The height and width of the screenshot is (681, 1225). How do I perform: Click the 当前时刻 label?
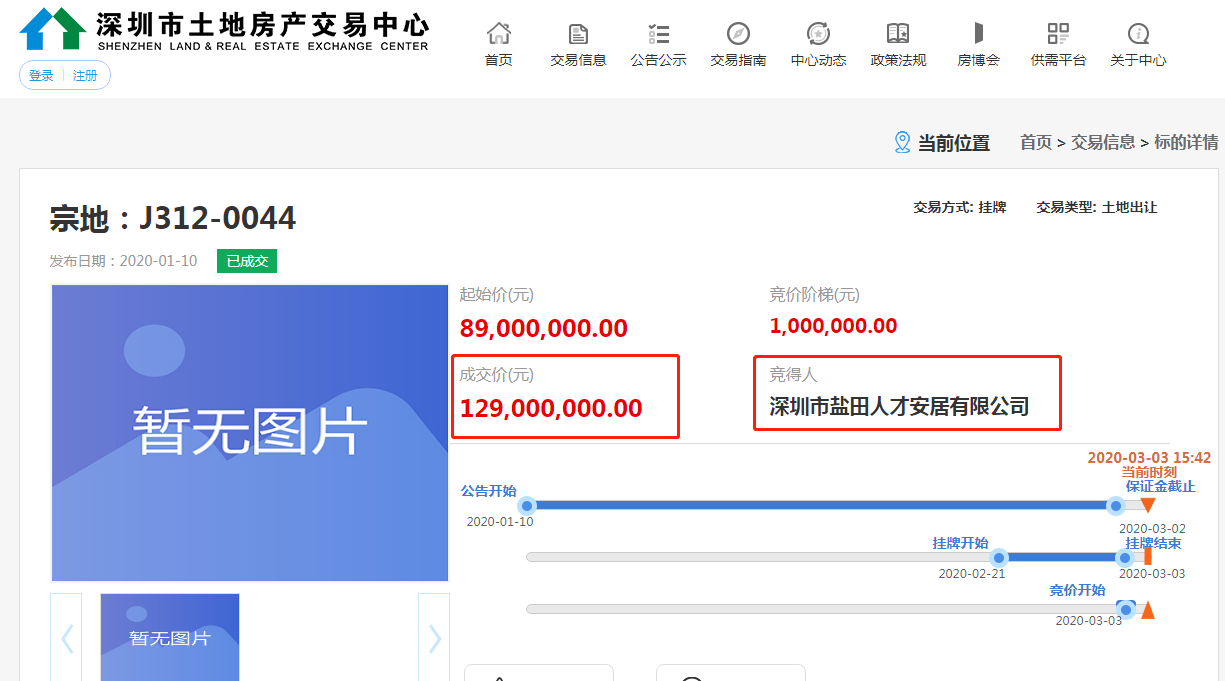coord(1149,472)
